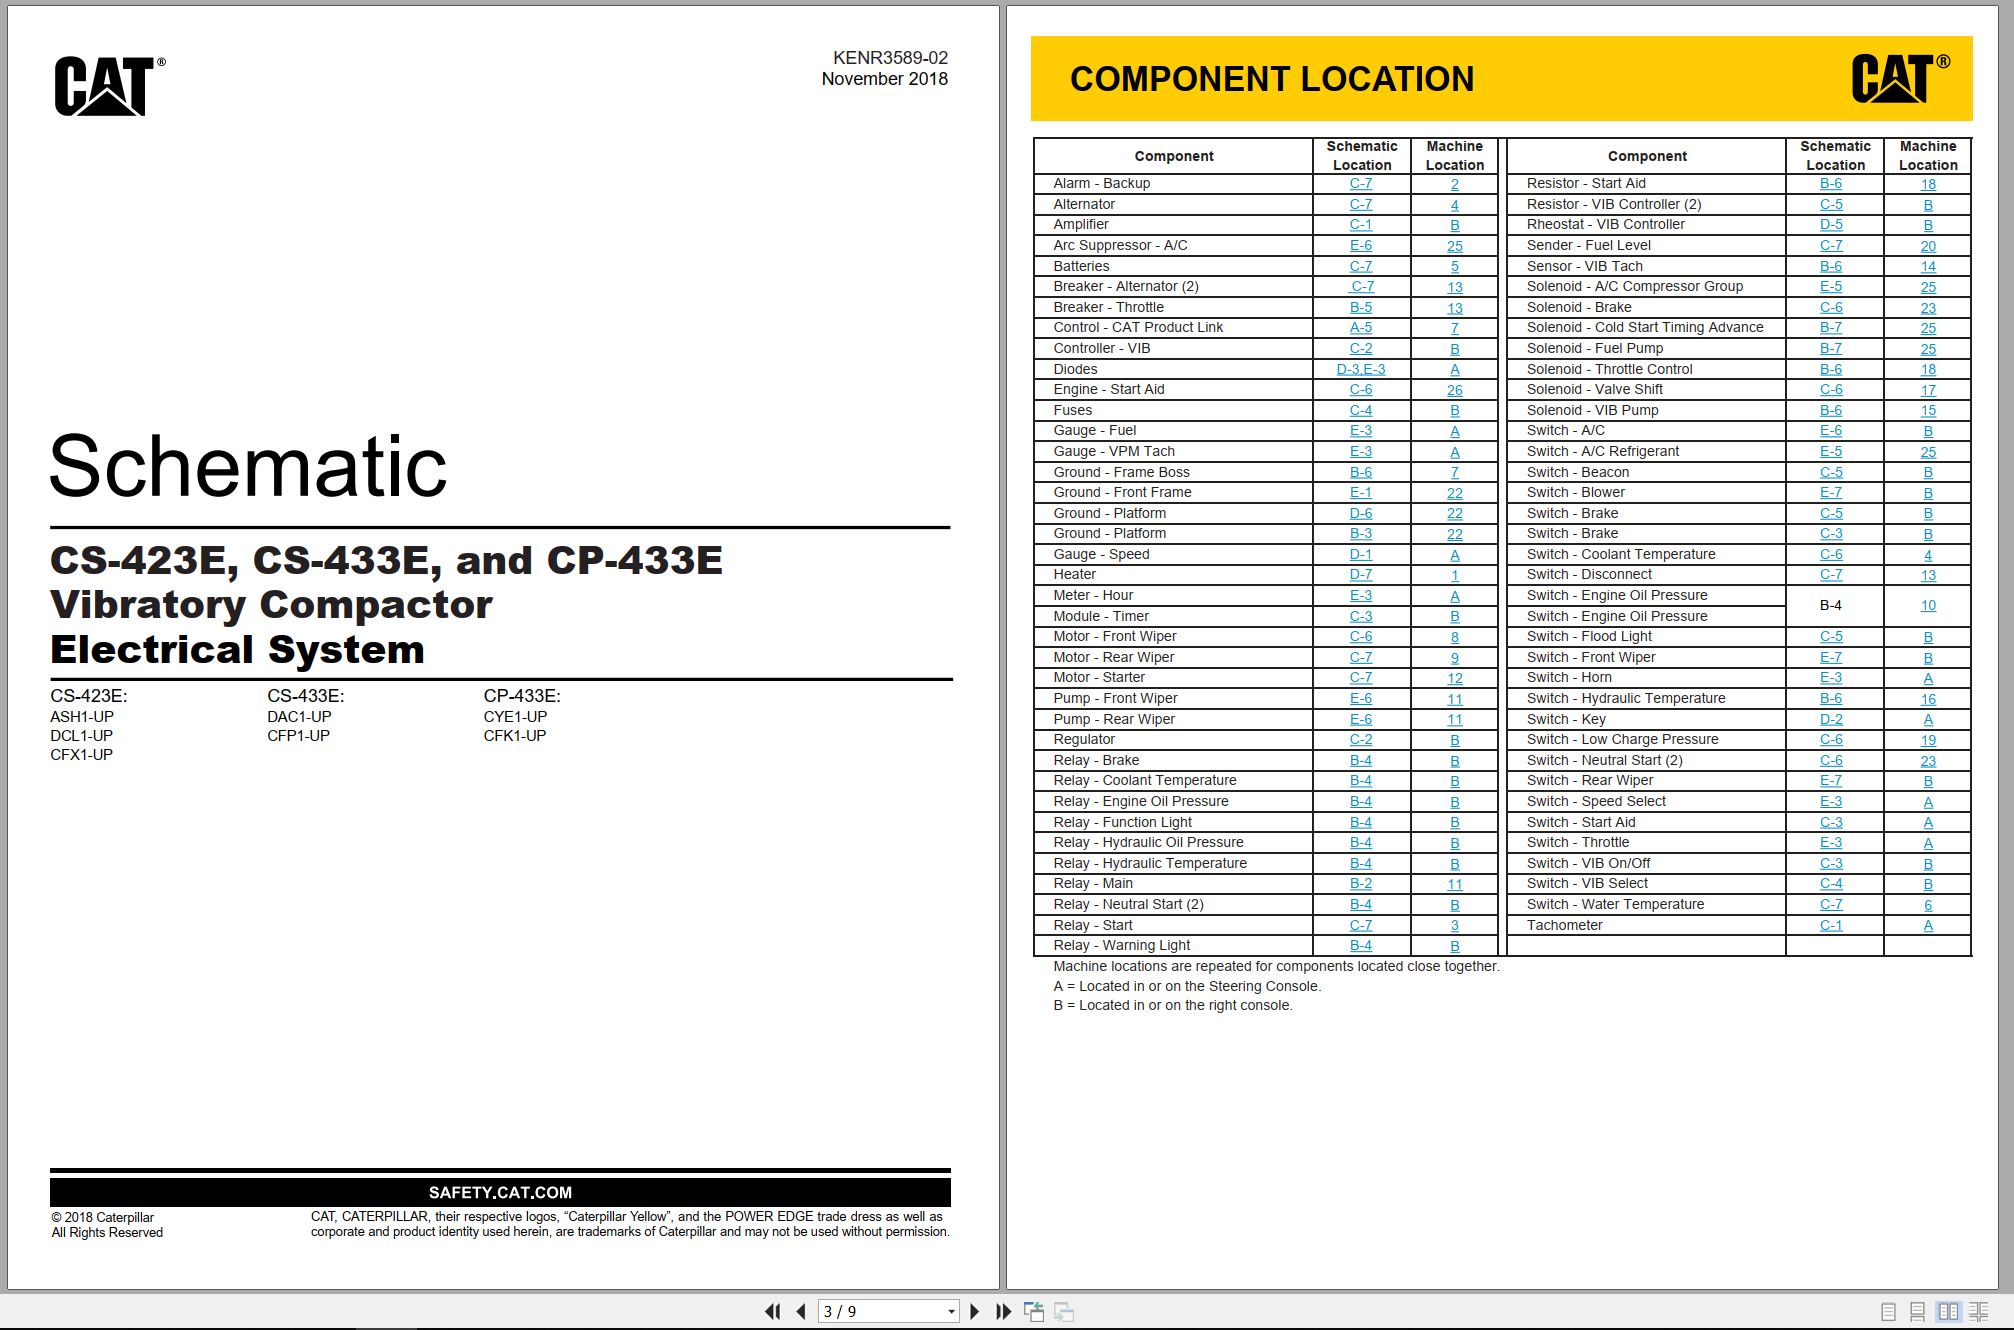Open schematic location C-1 for Tachometer
The image size is (2014, 1330).
pyautogui.click(x=1830, y=925)
